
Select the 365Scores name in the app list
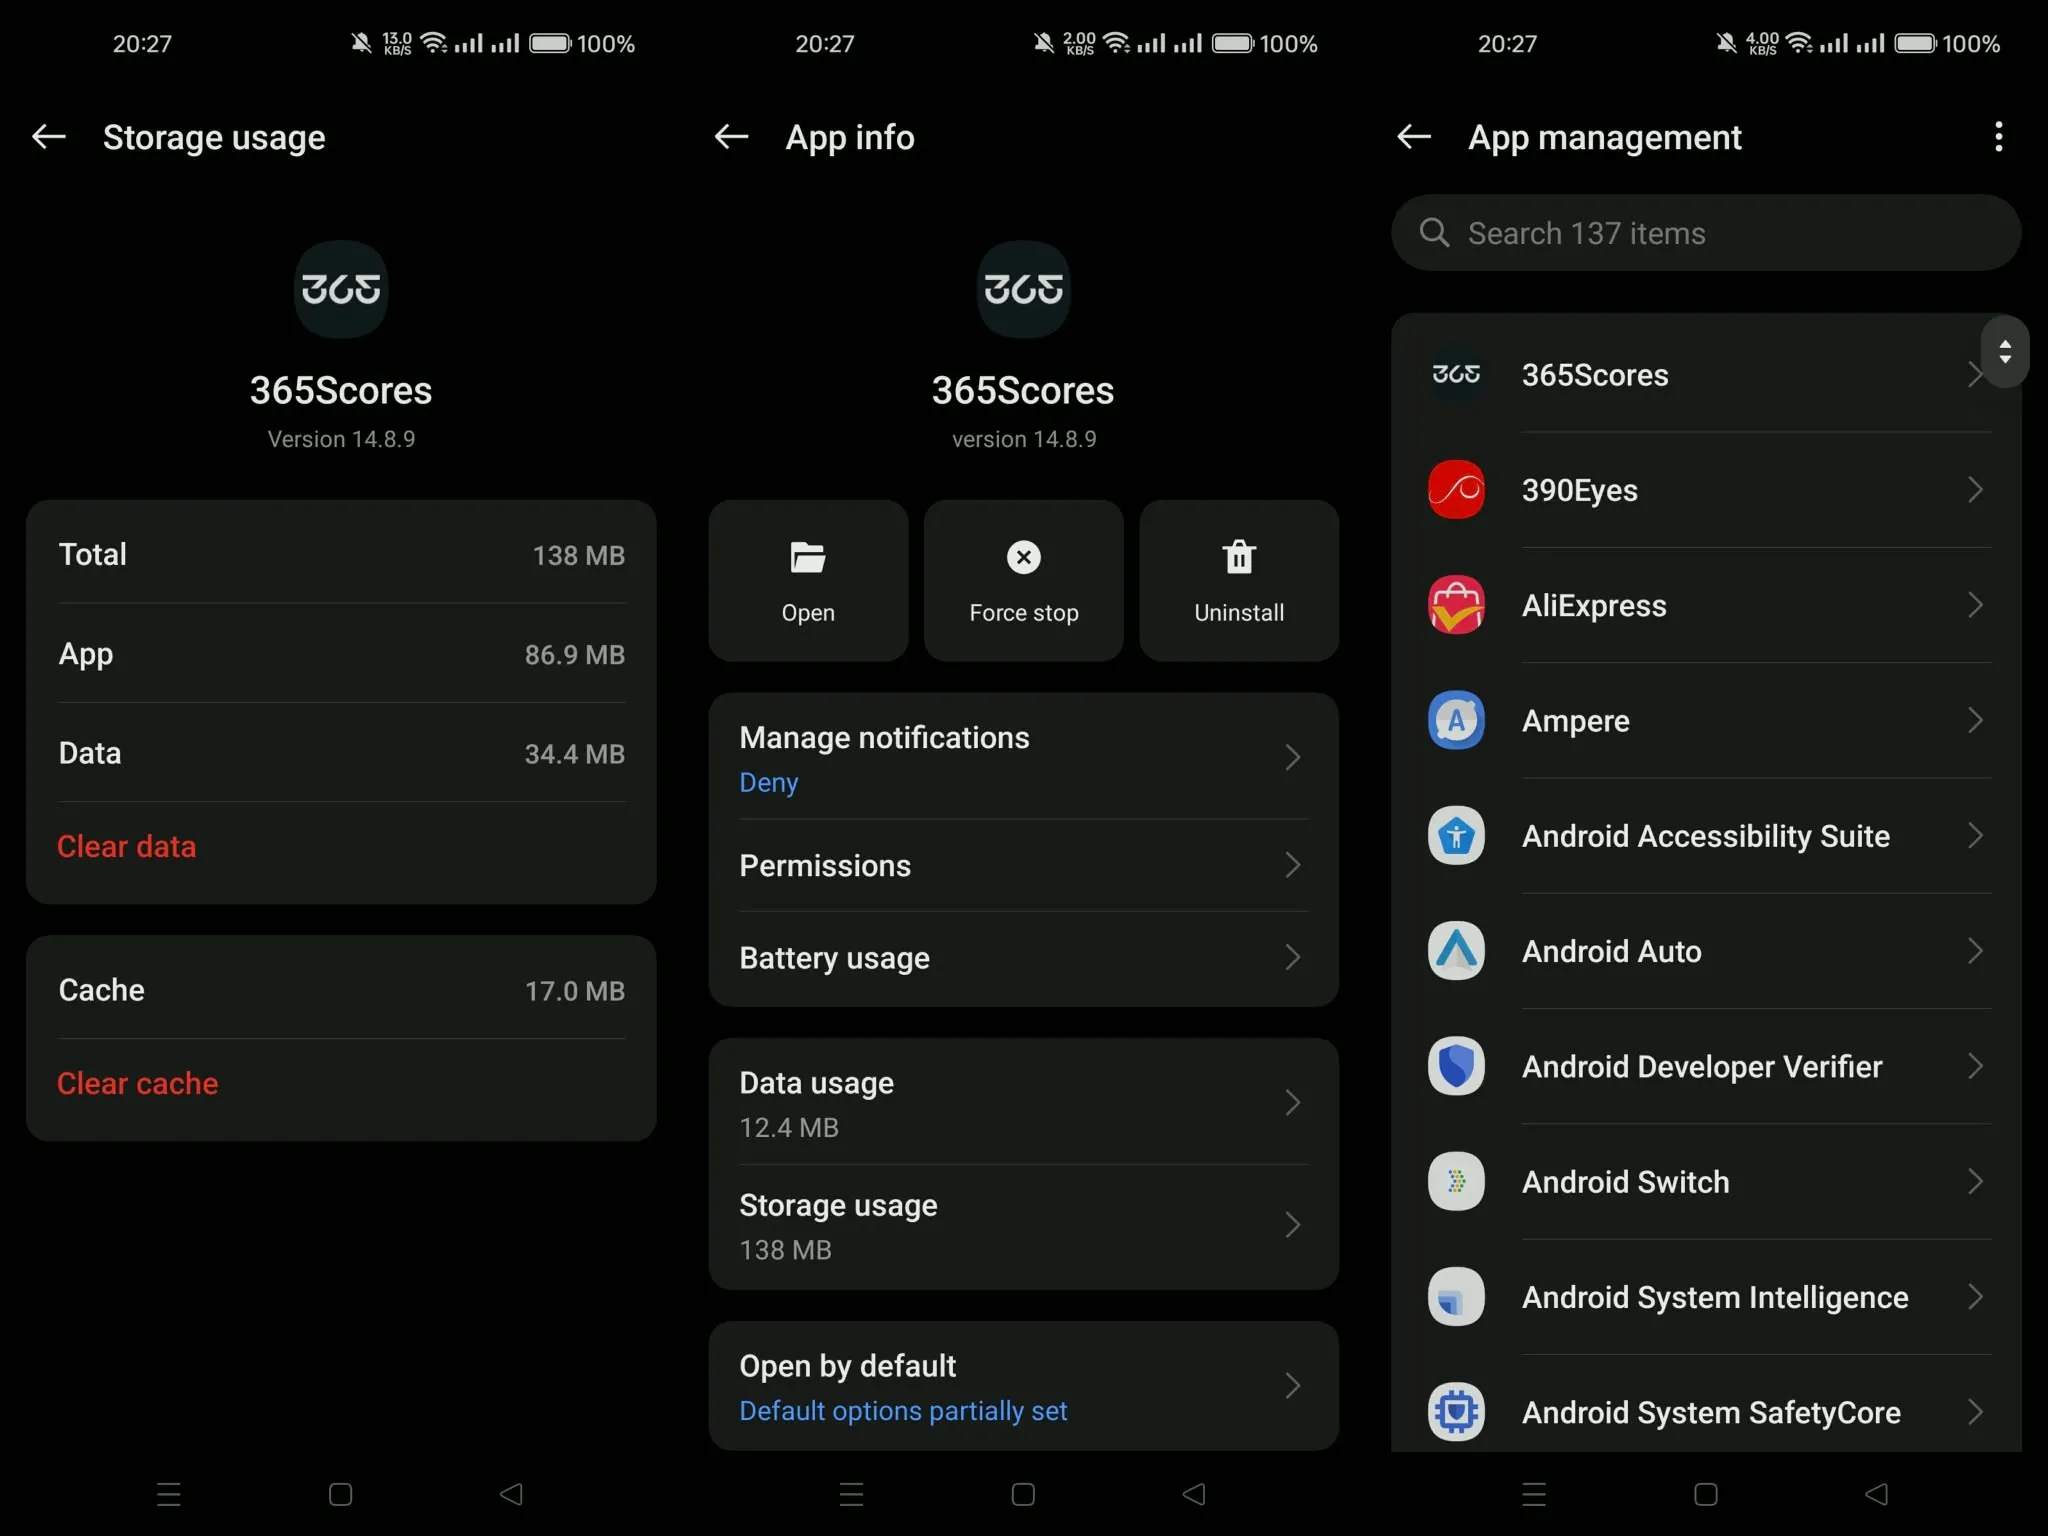1594,375
